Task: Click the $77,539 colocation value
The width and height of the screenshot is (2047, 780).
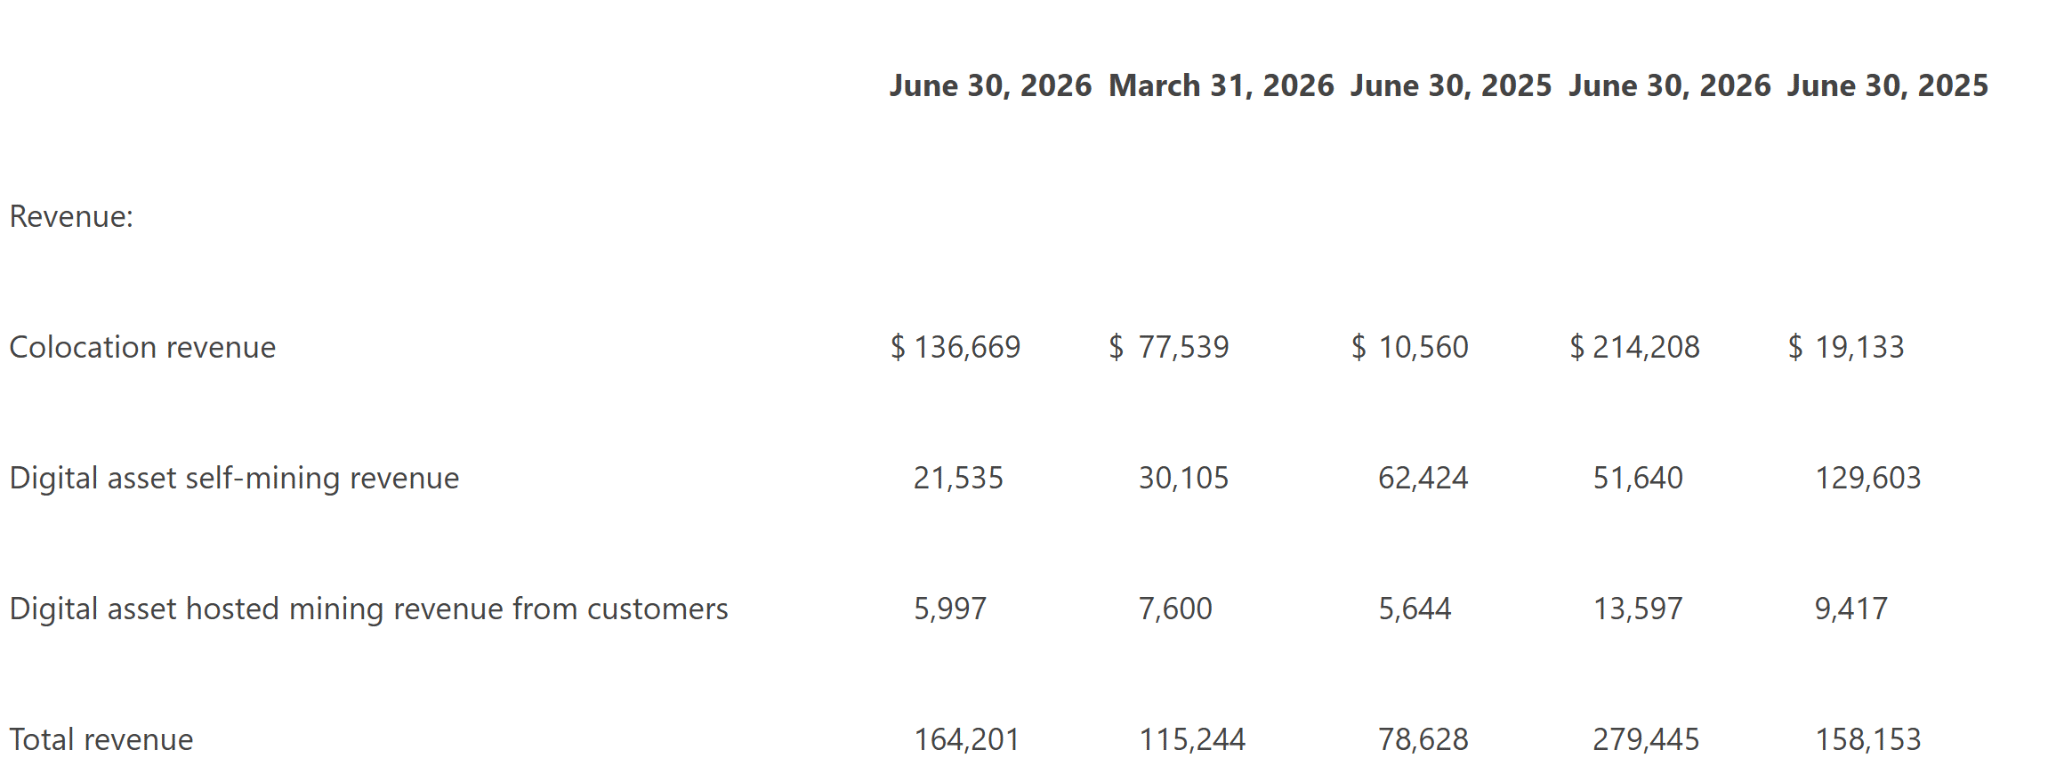Action: tap(1169, 347)
